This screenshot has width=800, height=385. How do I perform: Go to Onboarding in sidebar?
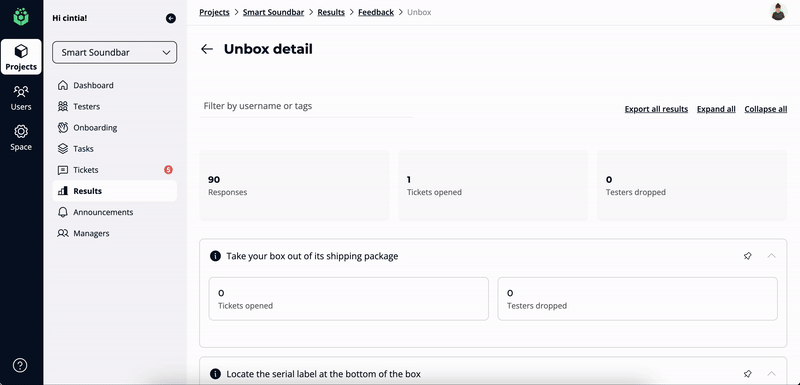(x=115, y=127)
